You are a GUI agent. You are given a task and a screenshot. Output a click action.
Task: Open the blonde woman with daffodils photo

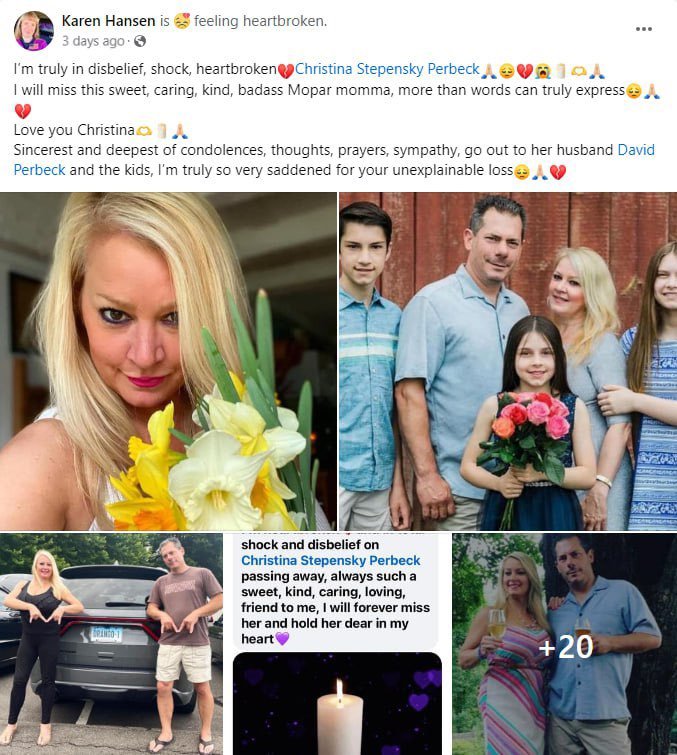[x=168, y=361]
